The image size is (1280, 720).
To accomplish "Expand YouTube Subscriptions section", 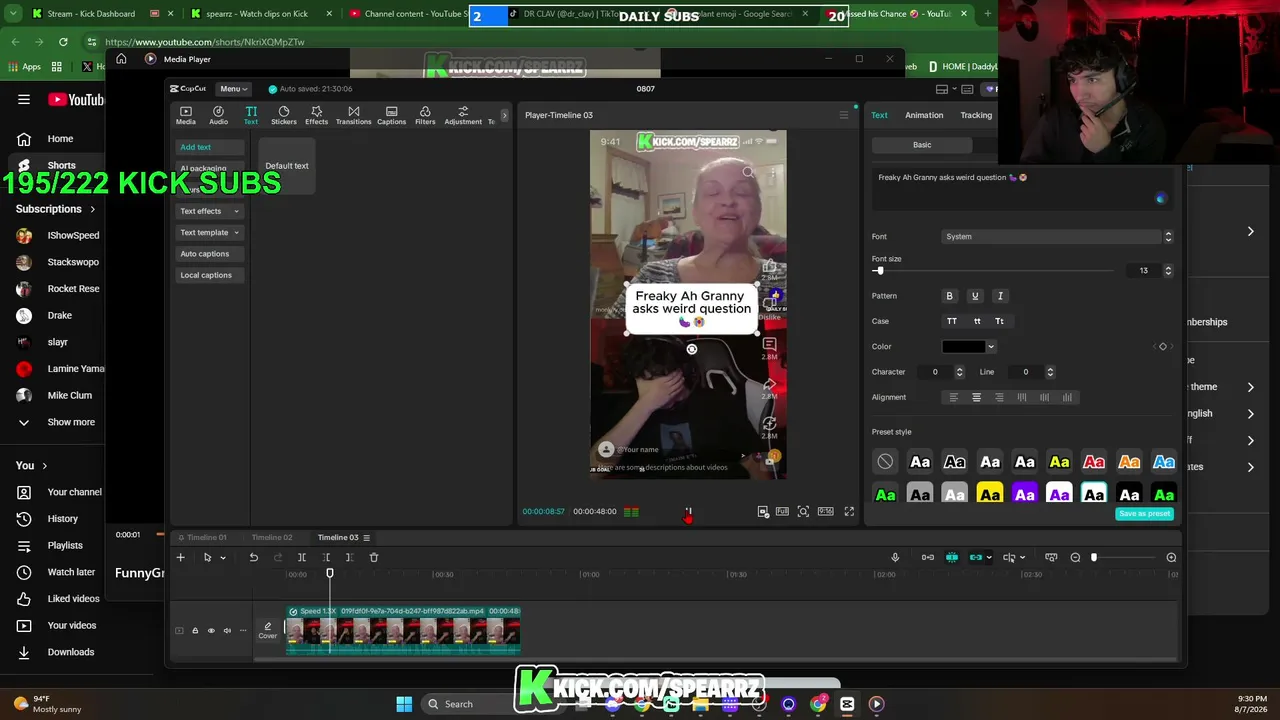I will coord(56,209).
